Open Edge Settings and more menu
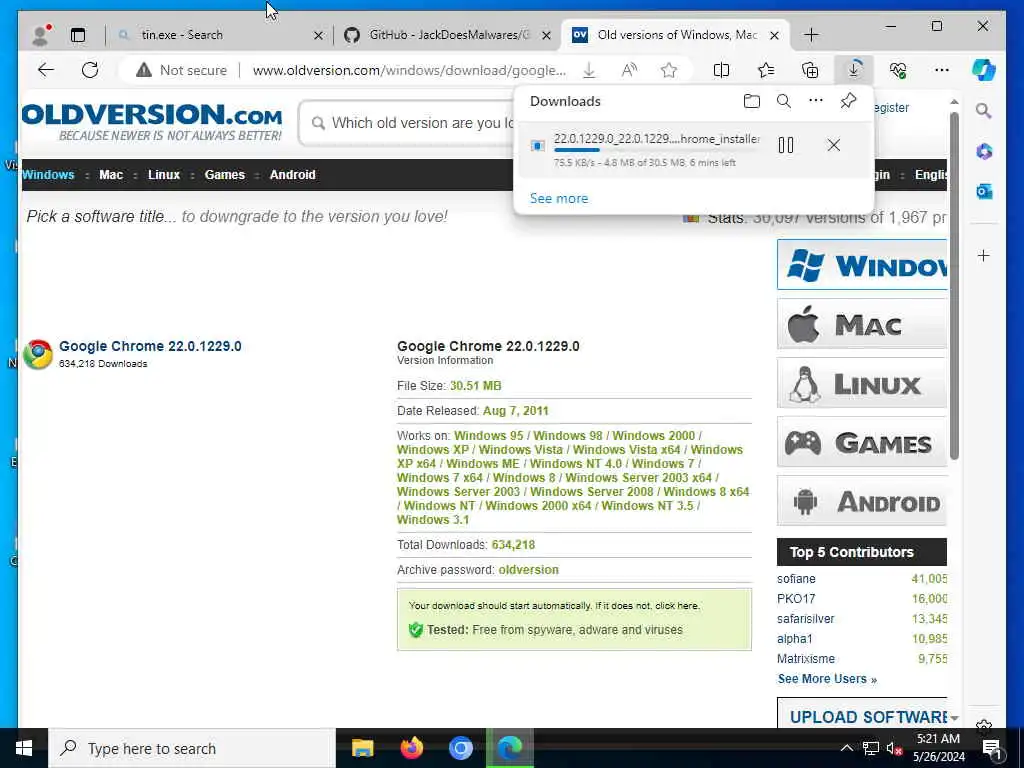 [x=942, y=70]
